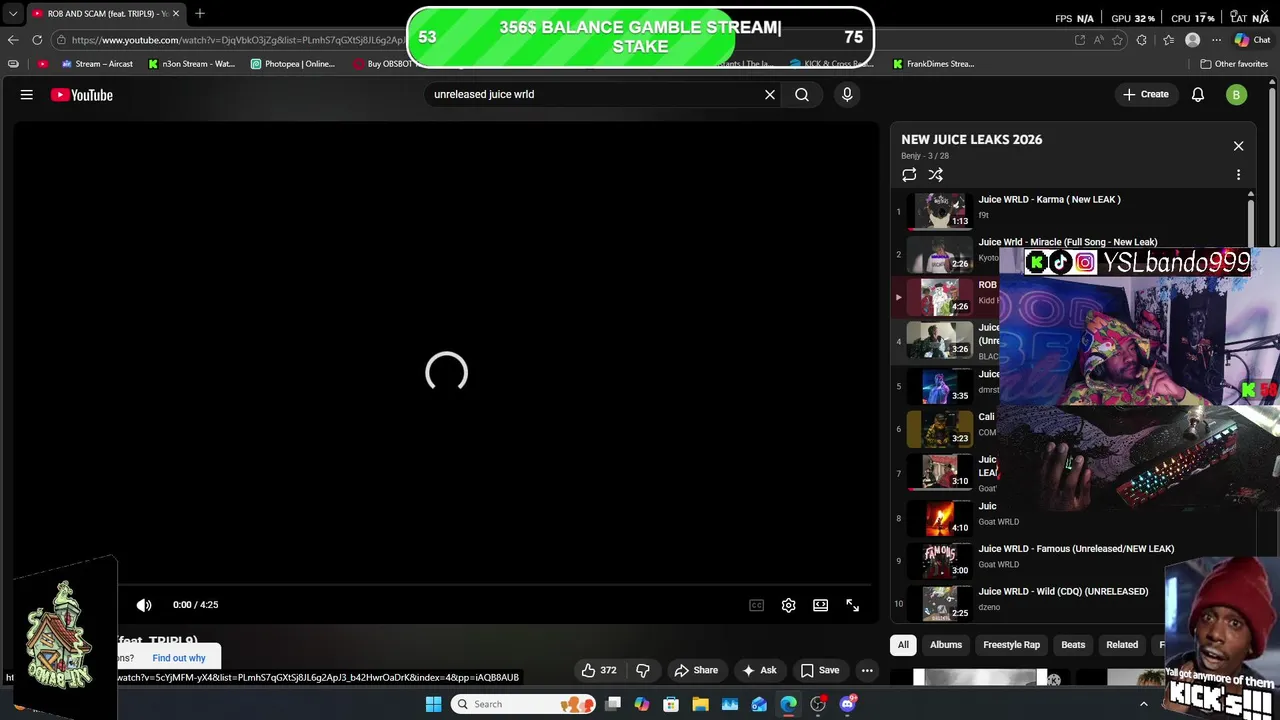Select the Beats filter chip

(1073, 645)
